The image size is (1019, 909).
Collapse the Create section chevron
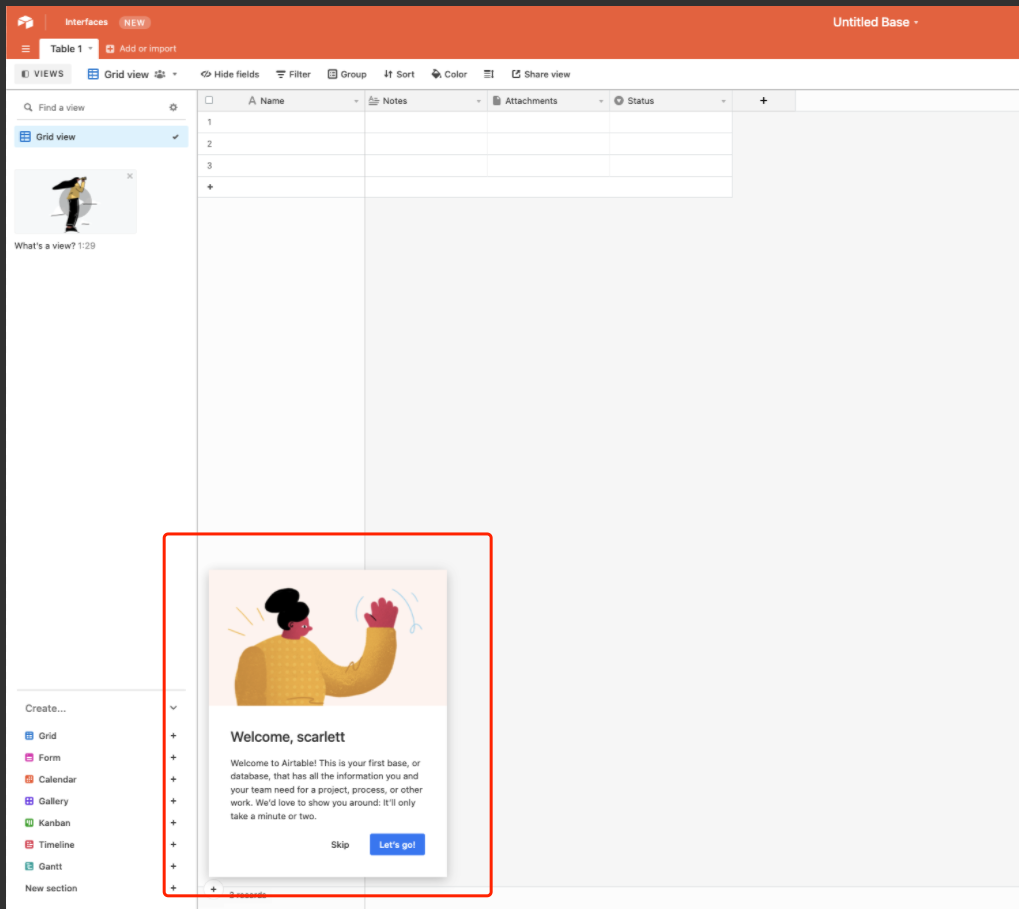tap(174, 708)
